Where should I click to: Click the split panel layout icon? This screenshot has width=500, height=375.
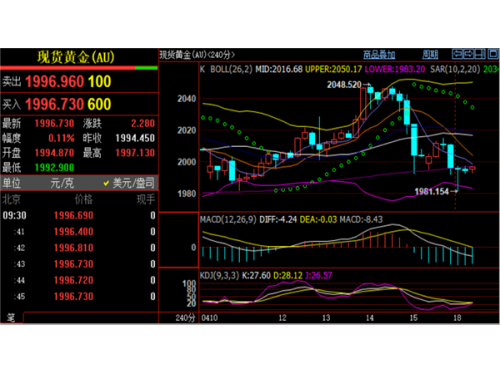[x=480, y=54]
